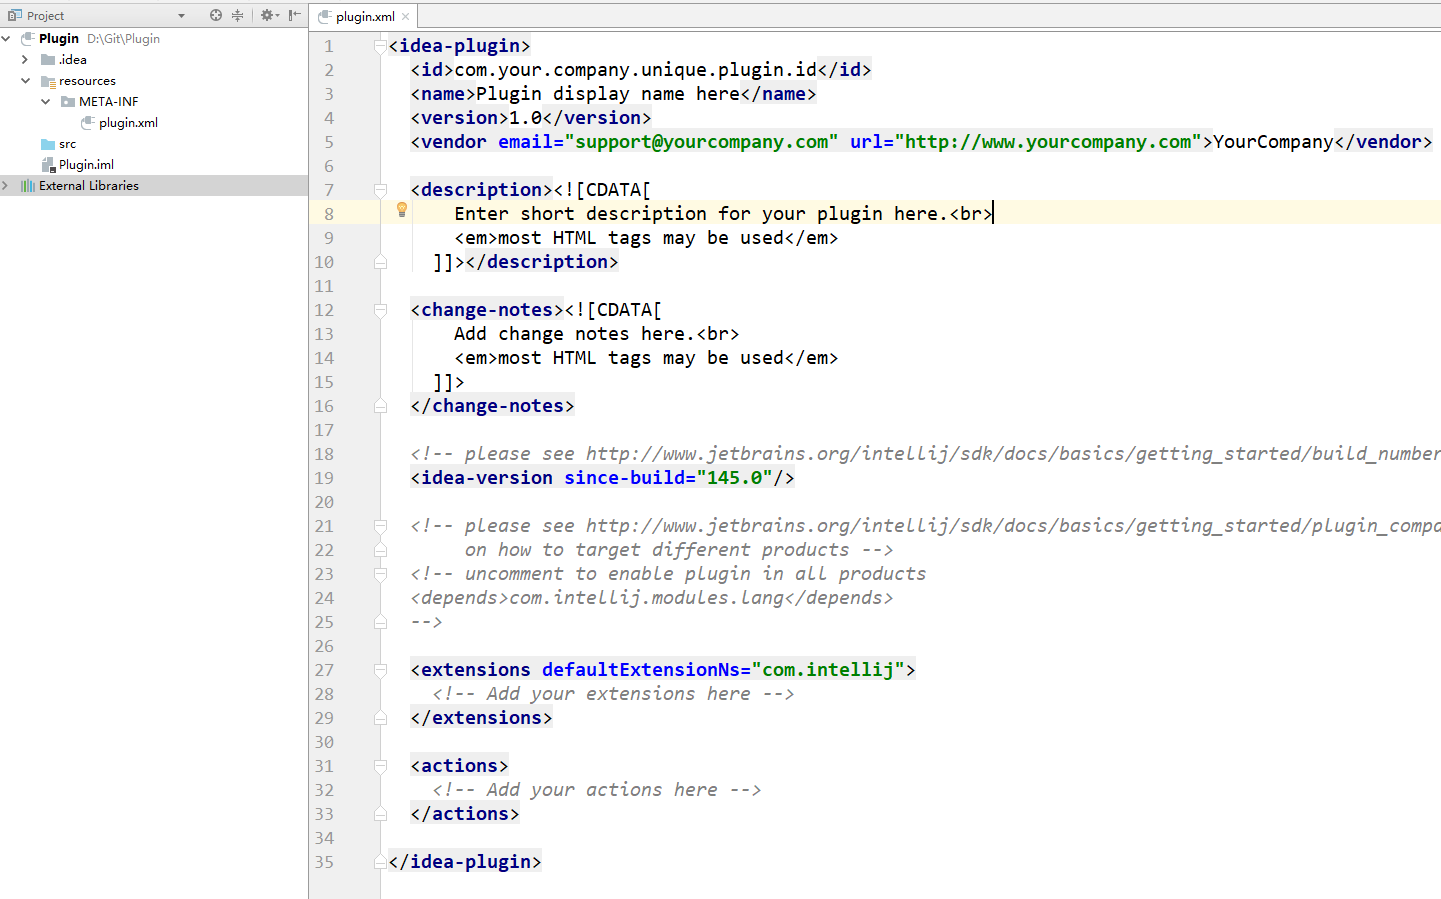Click the support@yourcompany.com email value
The image size is (1441, 899).
pos(702,142)
